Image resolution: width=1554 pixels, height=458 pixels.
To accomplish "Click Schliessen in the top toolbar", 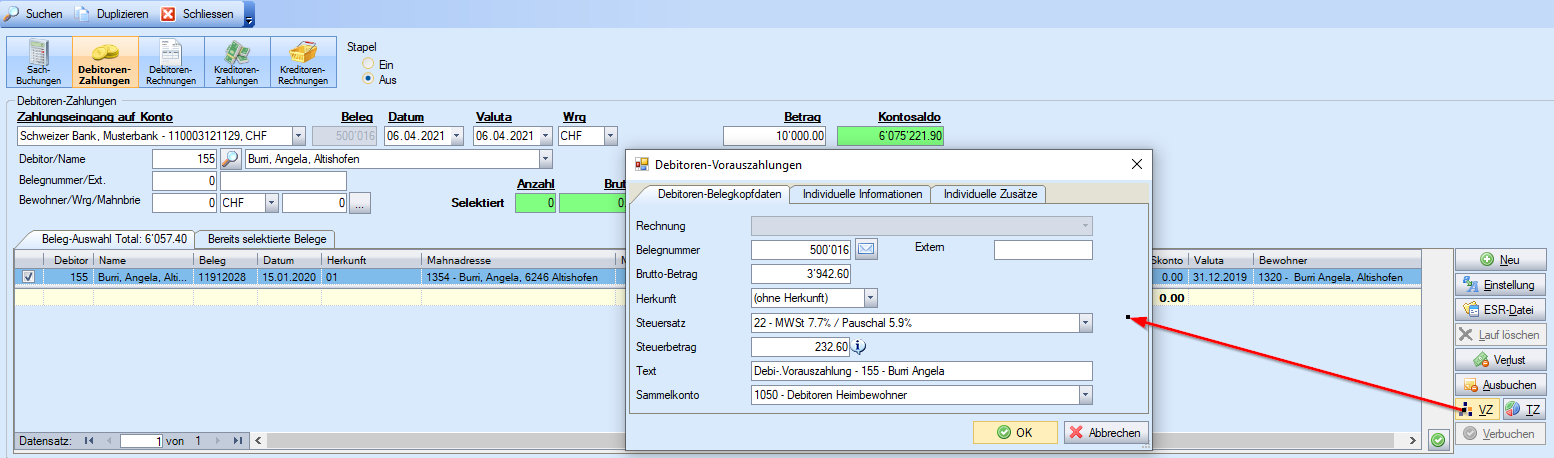I will (x=198, y=14).
